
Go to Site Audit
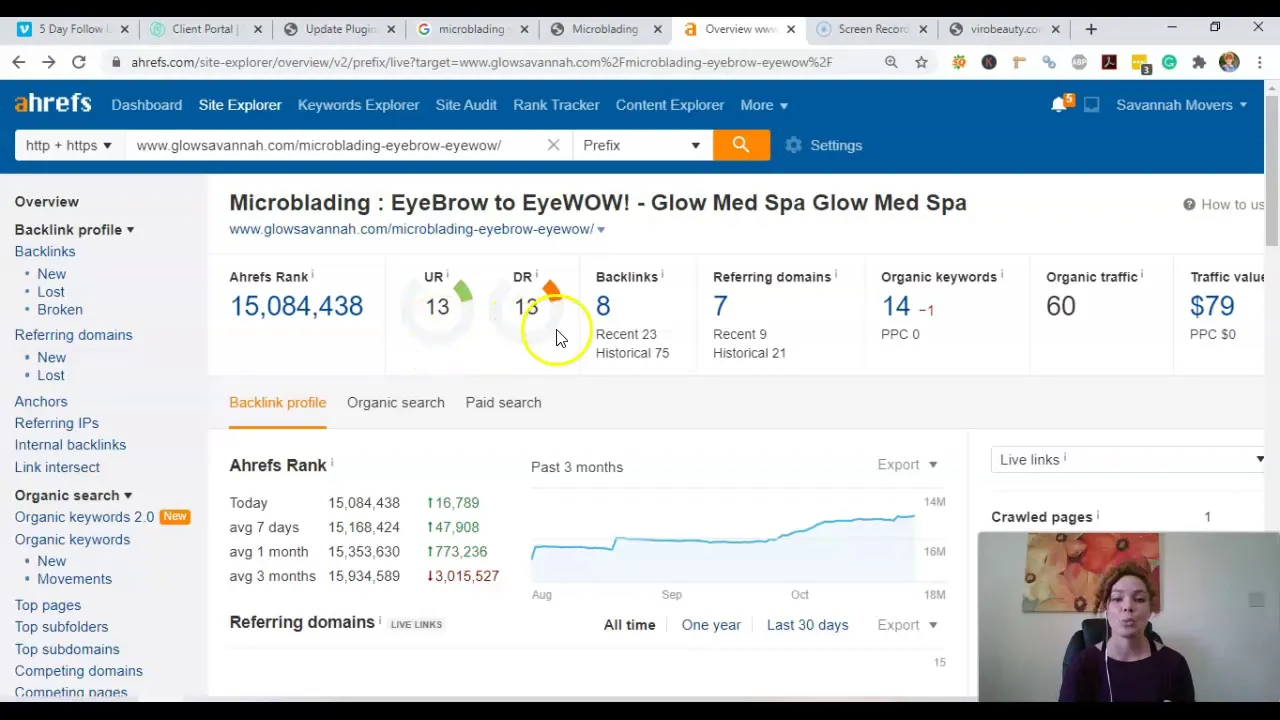(466, 105)
